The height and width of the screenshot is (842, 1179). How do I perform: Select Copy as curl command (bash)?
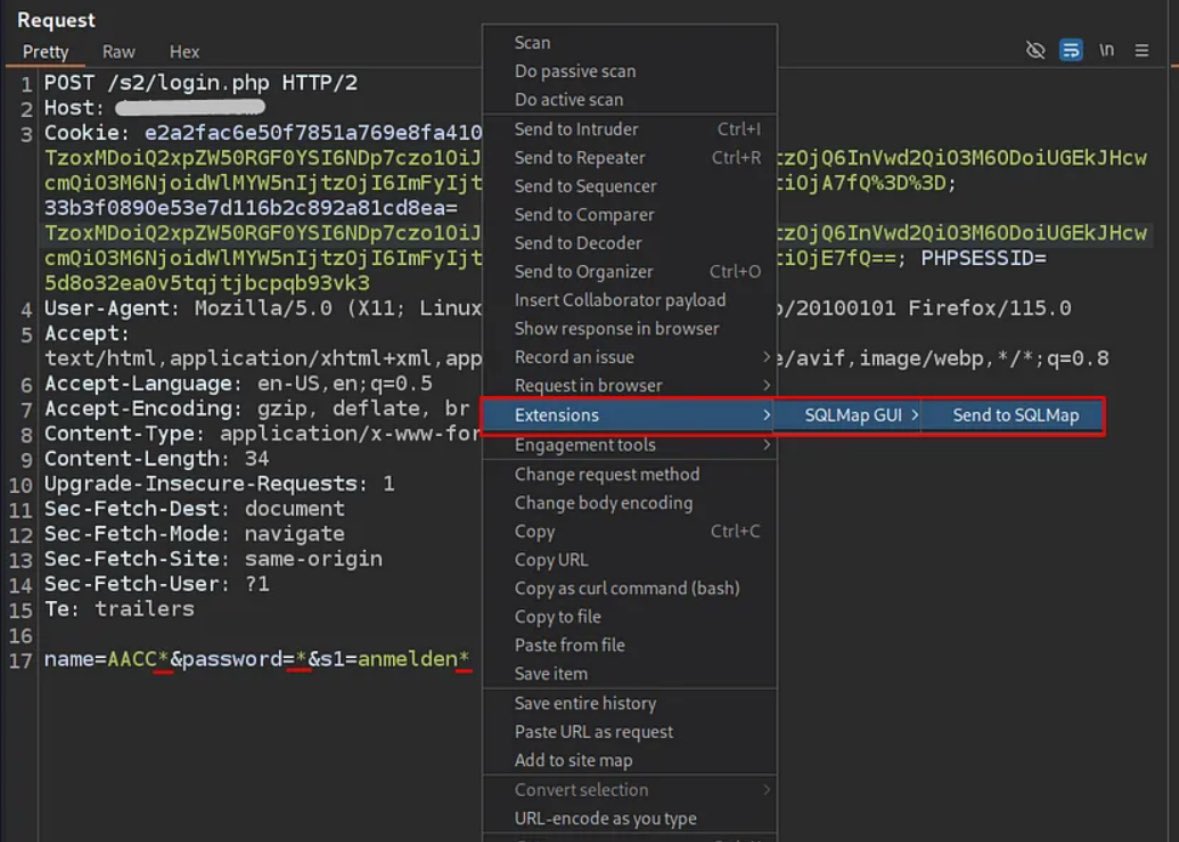[x=629, y=589]
